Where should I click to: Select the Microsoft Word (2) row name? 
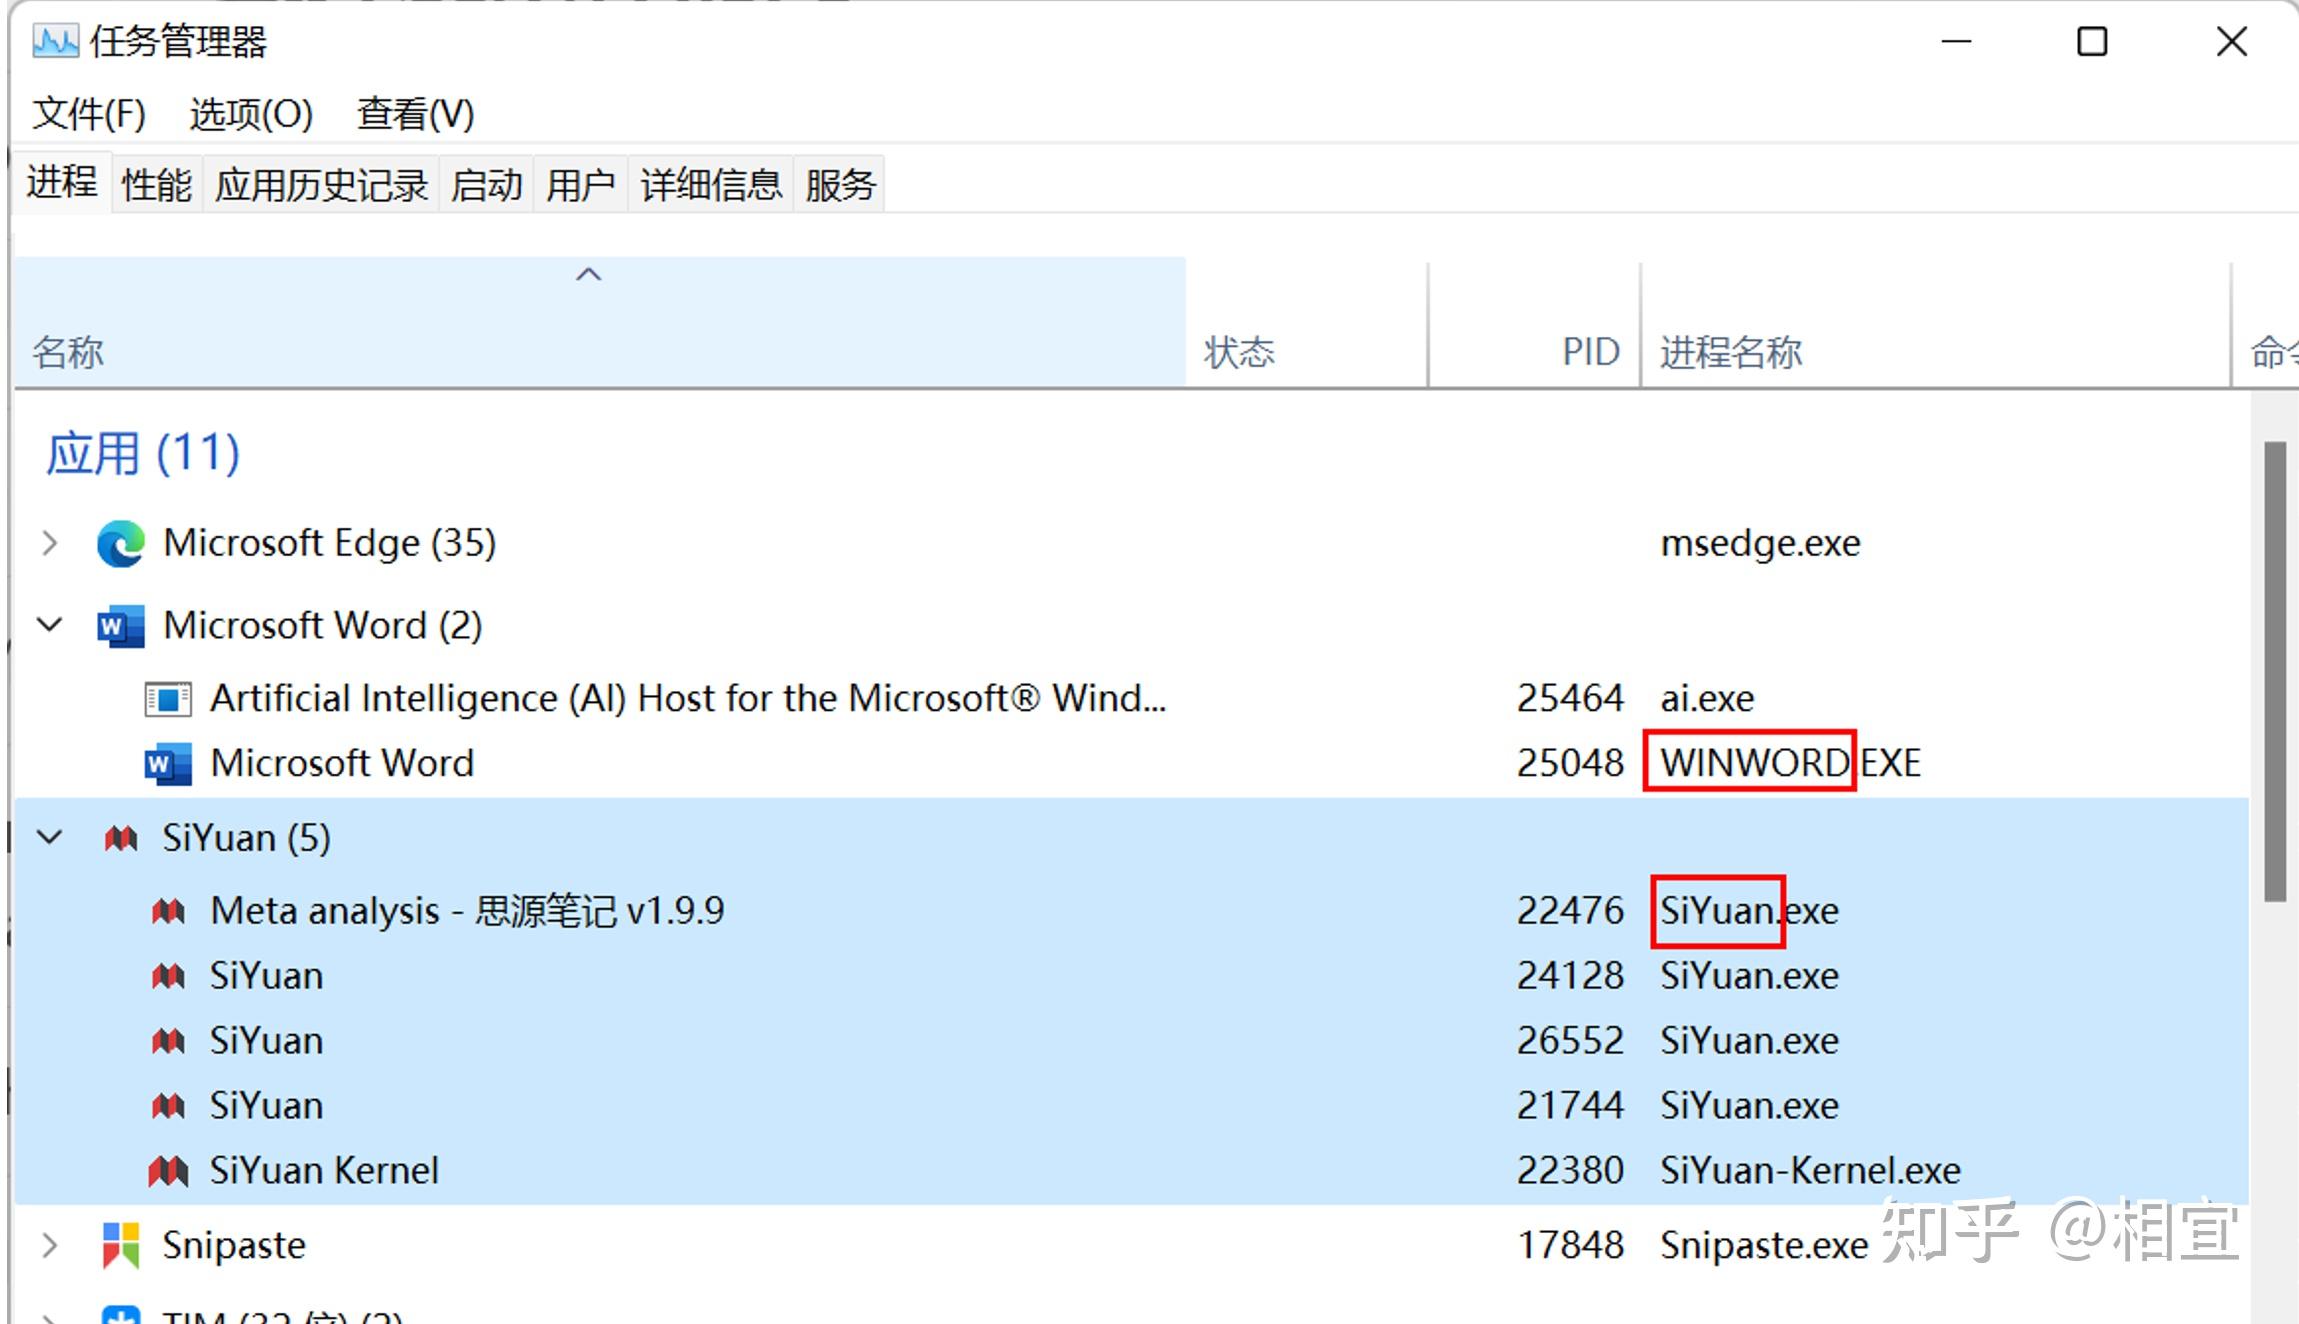323,625
